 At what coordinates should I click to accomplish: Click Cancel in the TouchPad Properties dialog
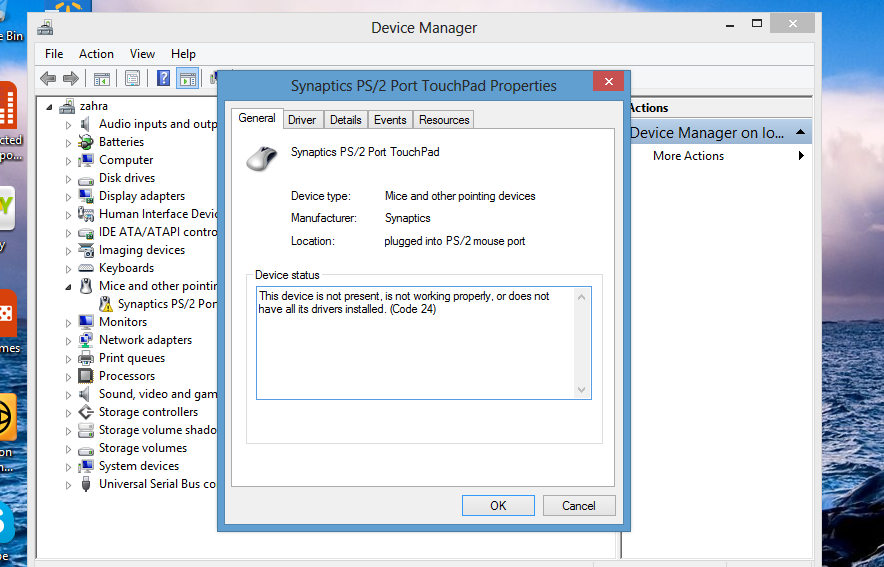tap(578, 505)
